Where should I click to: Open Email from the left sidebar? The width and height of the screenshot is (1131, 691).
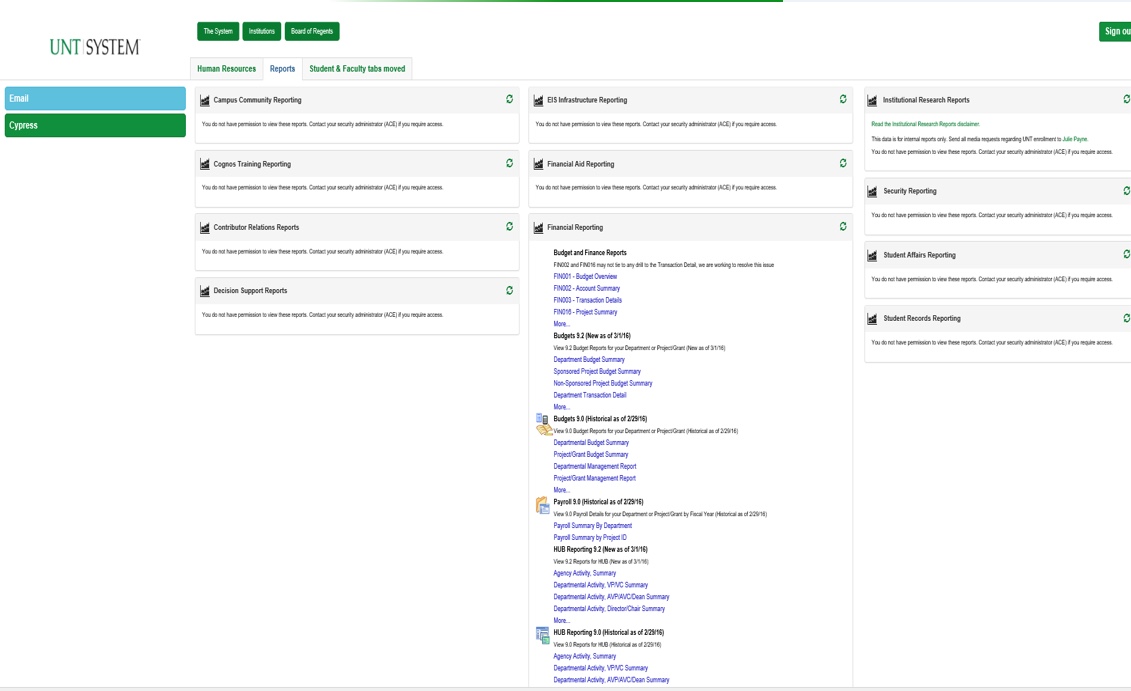click(x=95, y=98)
